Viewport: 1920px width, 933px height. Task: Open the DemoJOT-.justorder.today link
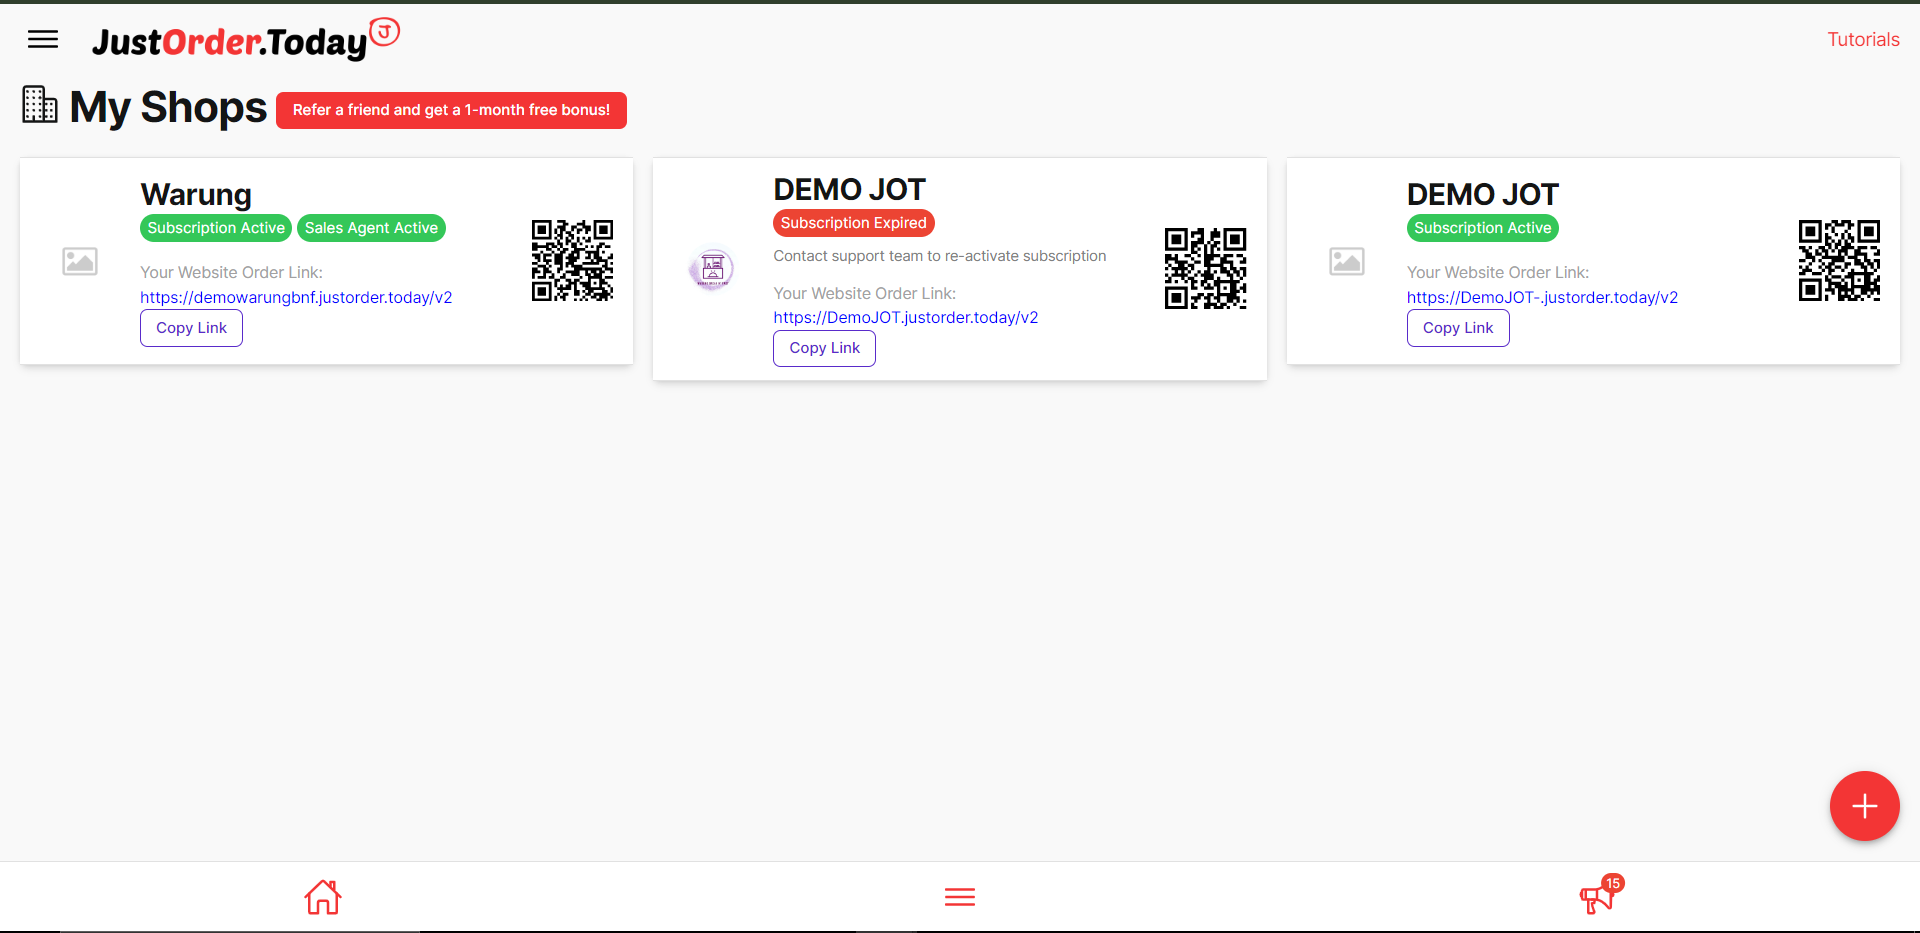click(x=1542, y=297)
